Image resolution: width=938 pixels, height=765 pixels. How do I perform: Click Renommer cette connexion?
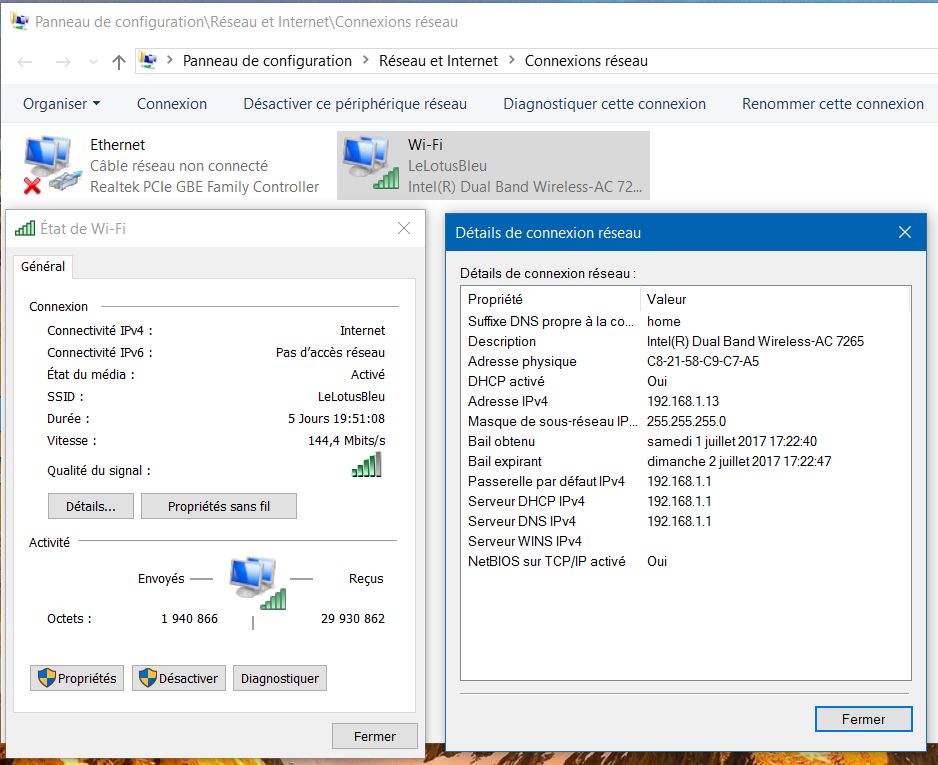pyautogui.click(x=832, y=104)
